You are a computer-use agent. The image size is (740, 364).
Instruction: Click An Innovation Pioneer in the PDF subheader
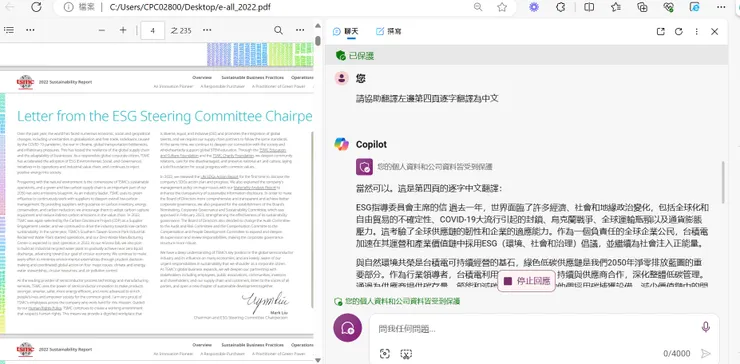173,86
